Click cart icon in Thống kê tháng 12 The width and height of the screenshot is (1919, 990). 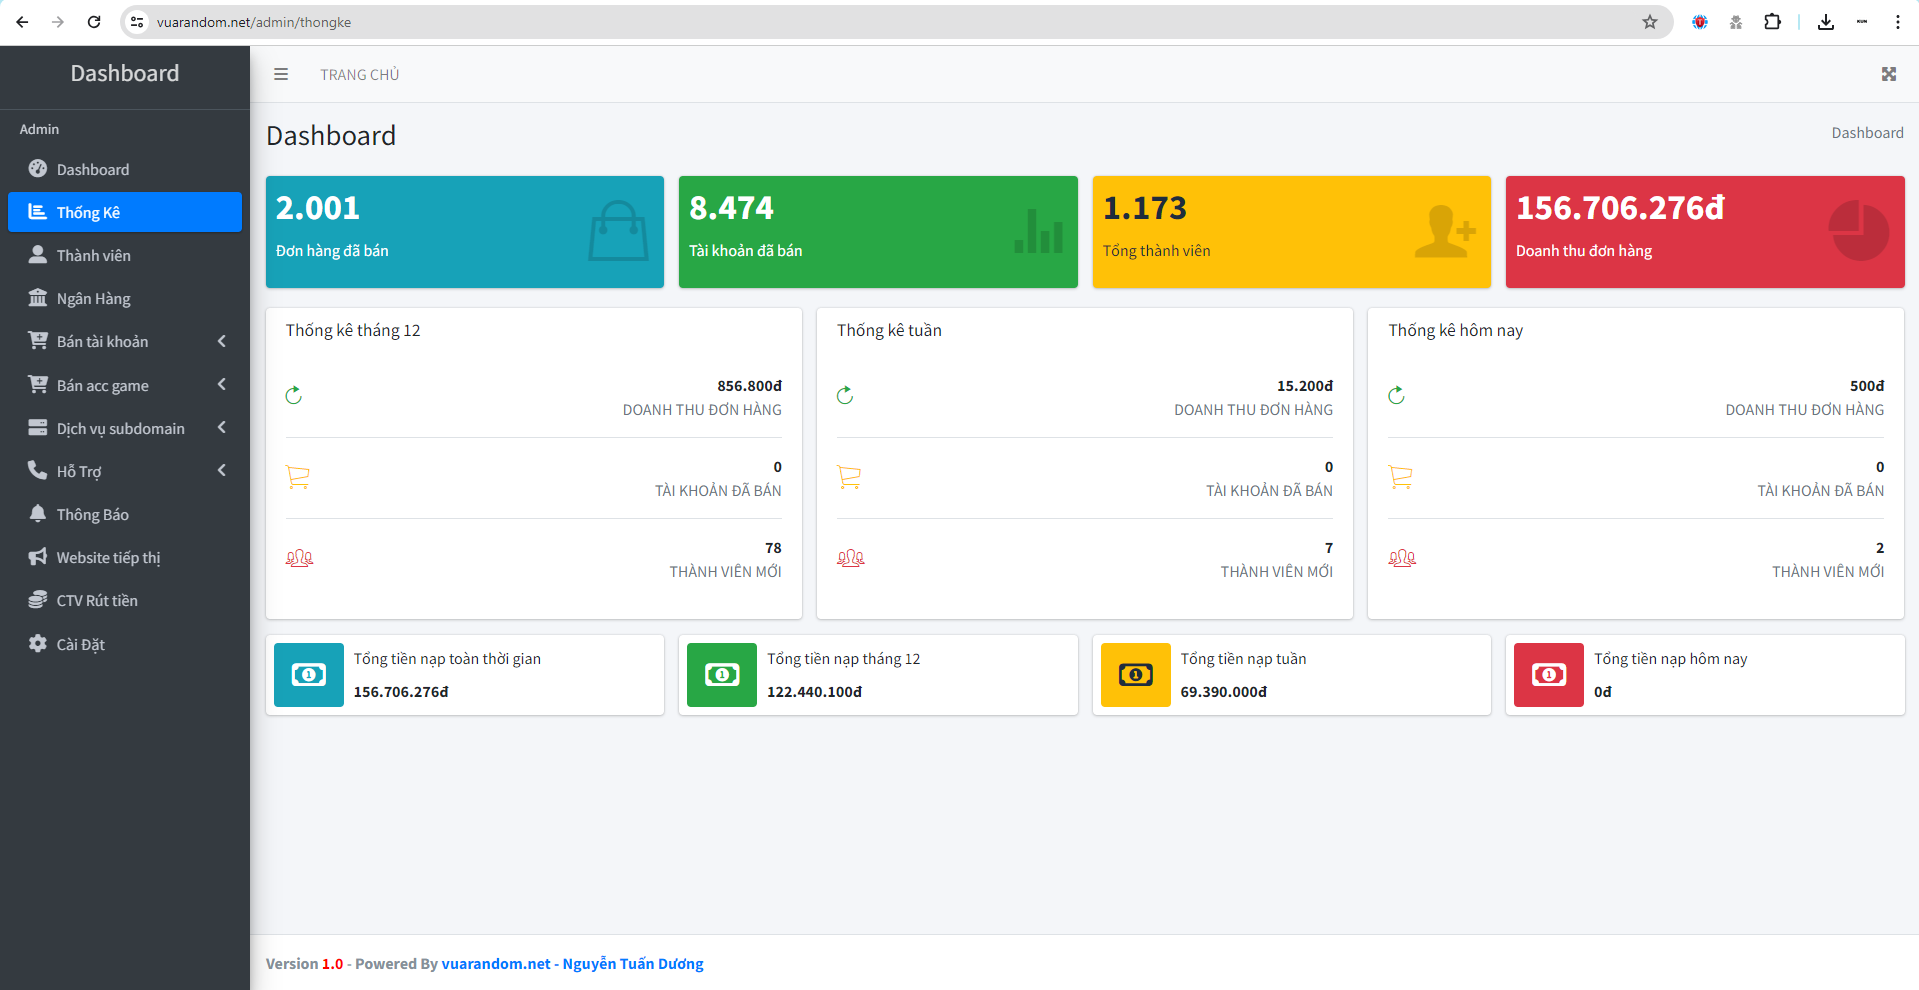click(298, 478)
